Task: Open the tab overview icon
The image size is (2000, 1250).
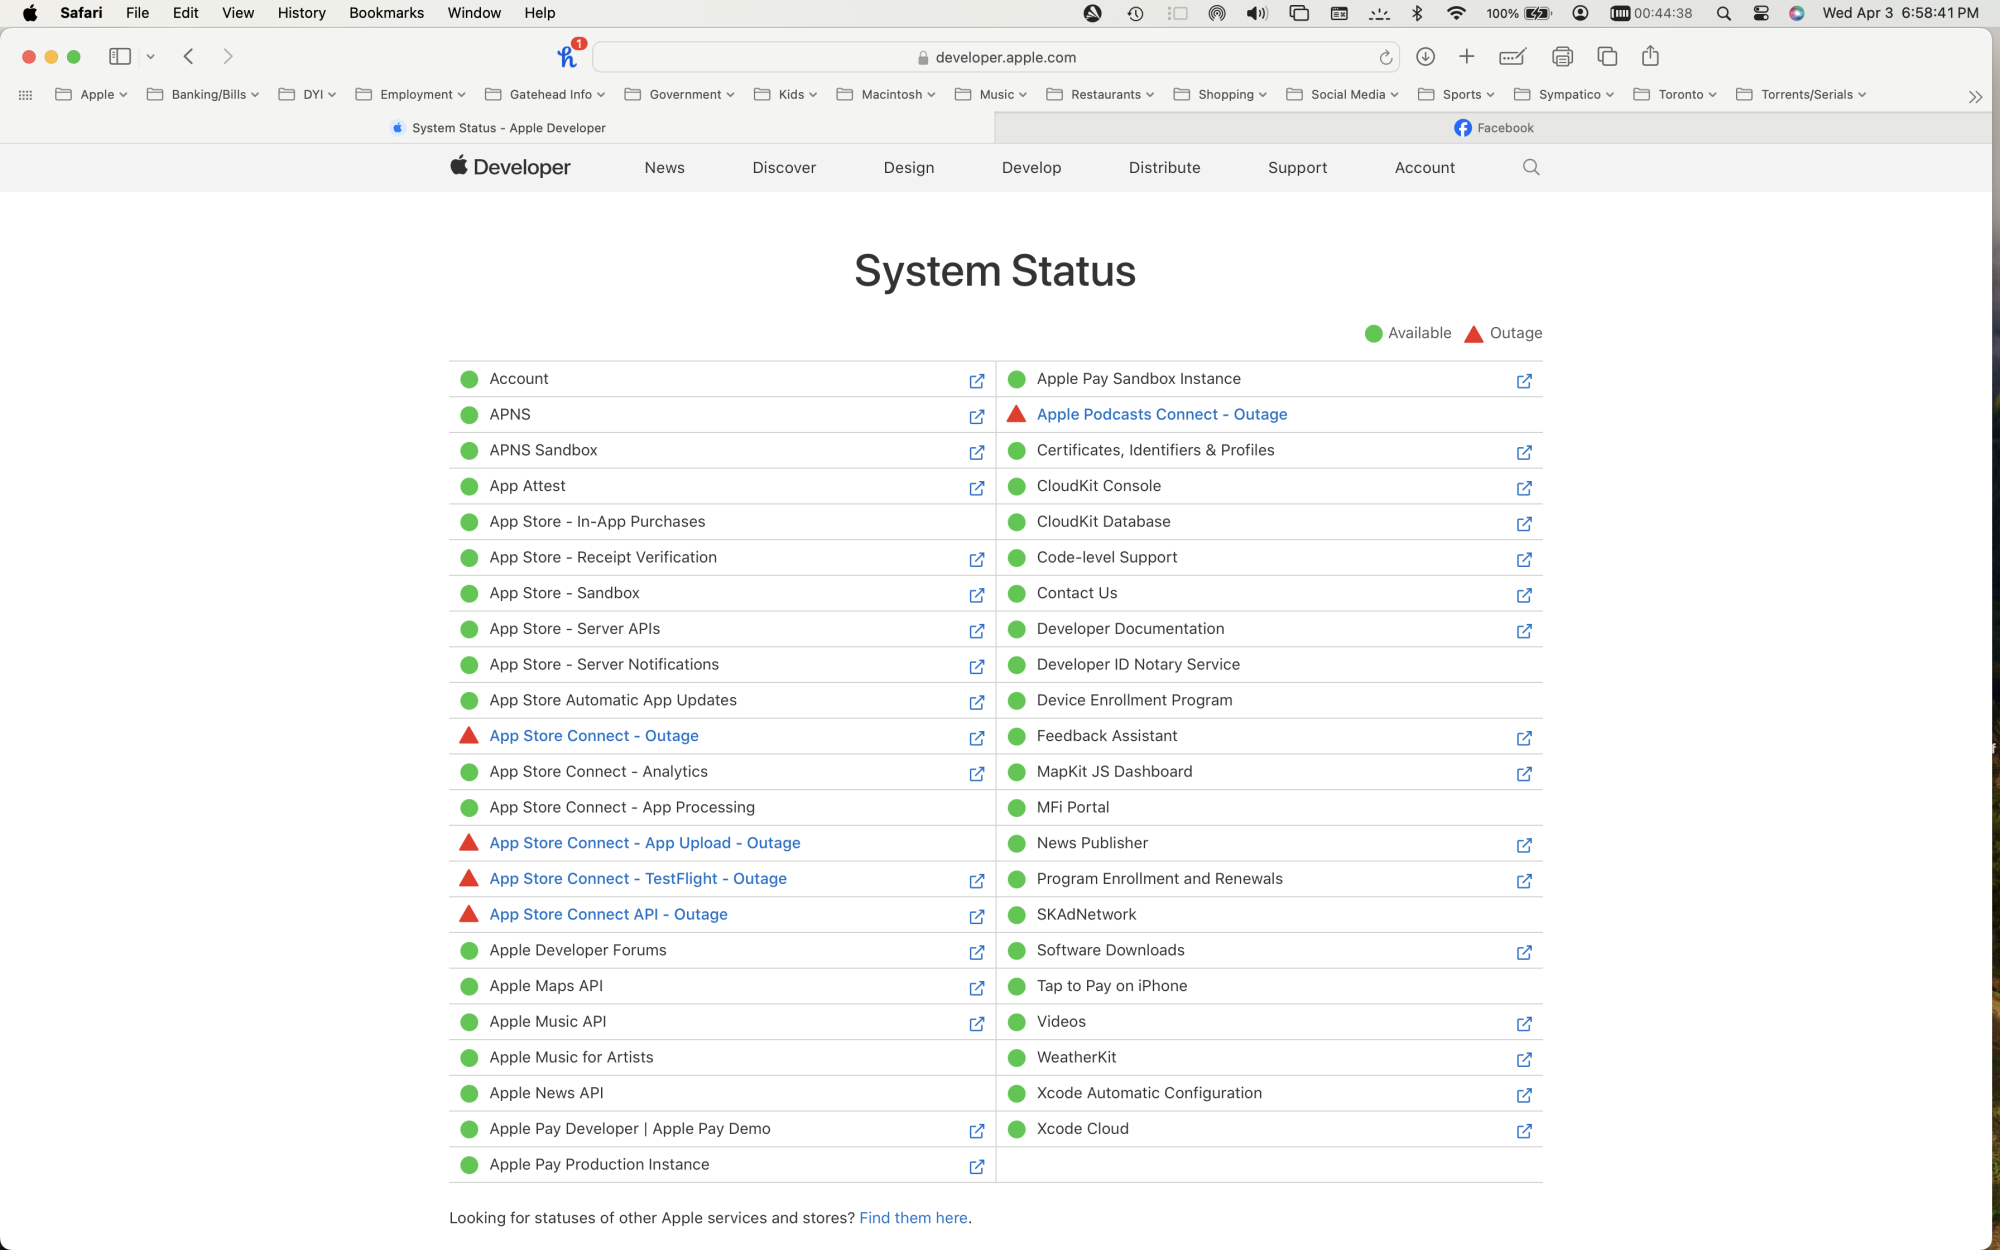Action: [x=1607, y=57]
